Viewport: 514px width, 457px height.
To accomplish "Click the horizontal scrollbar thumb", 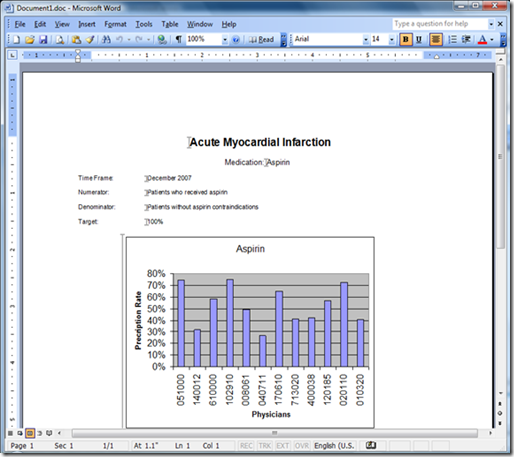I will 275,433.
